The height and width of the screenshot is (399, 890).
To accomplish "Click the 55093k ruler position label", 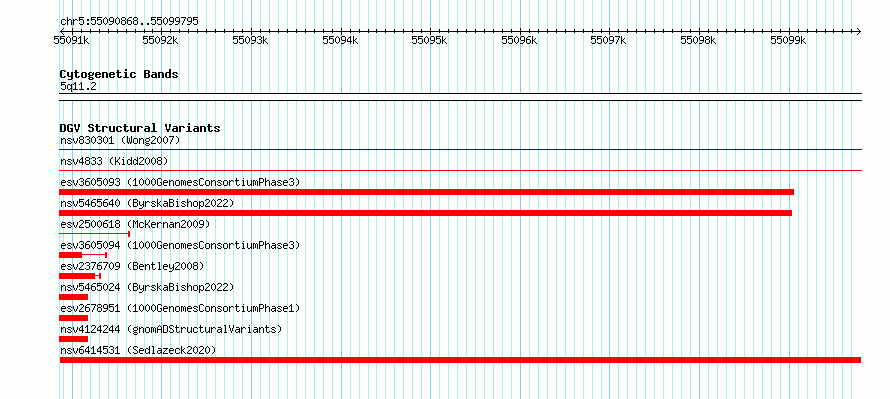I will coord(250,40).
